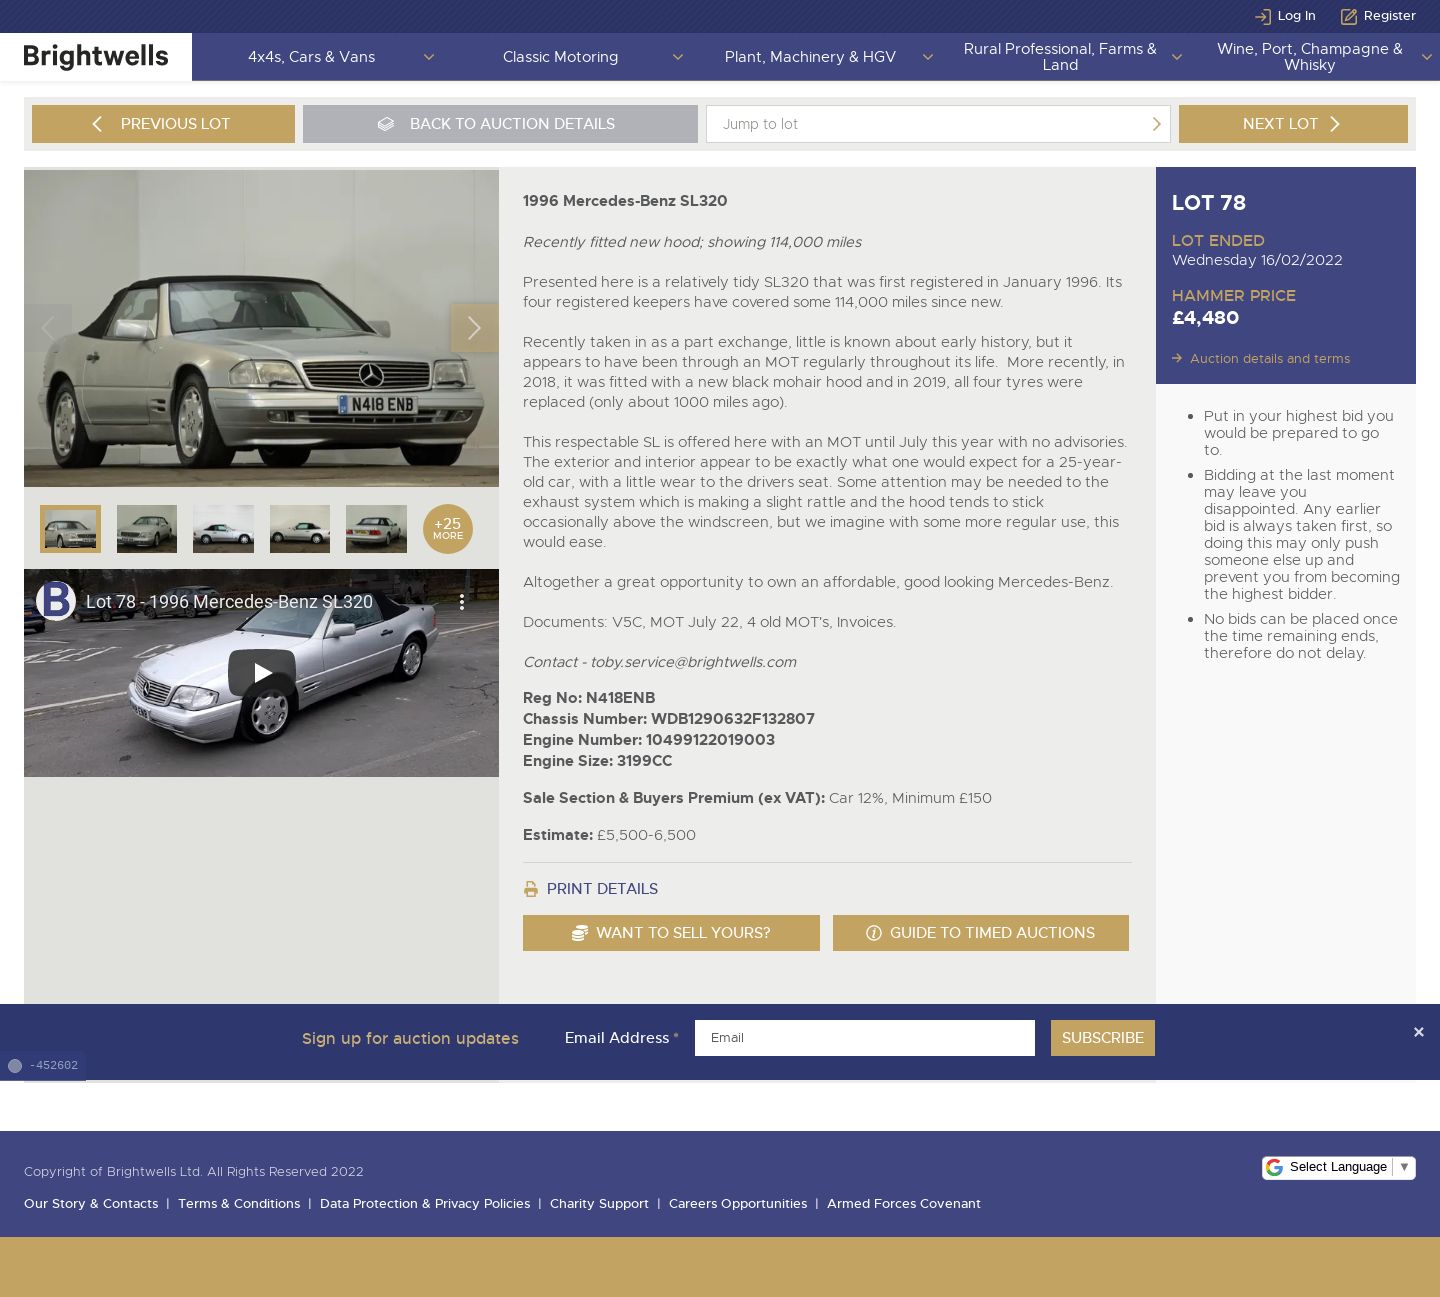Click the Google logo in language selector
Image resolution: width=1440 pixels, height=1297 pixels.
[x=1274, y=1167]
